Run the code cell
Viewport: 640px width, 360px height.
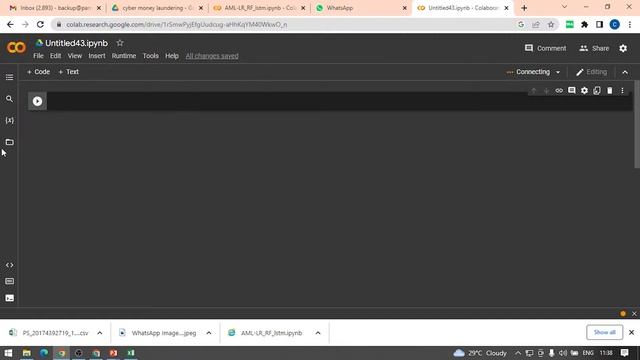[37, 101]
